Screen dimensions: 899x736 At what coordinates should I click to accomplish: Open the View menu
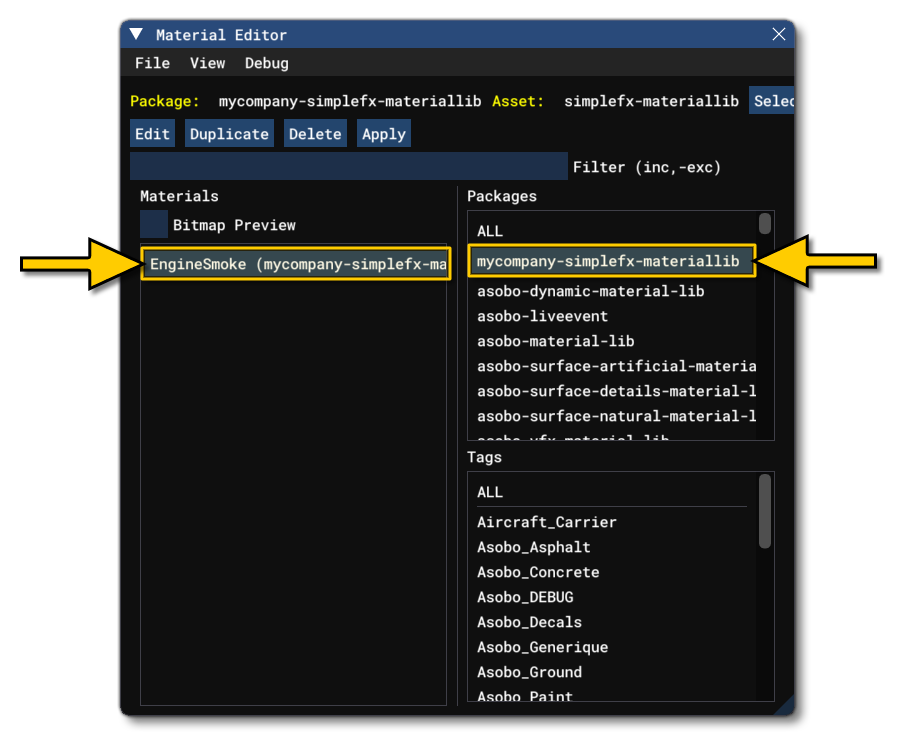click(x=207, y=63)
